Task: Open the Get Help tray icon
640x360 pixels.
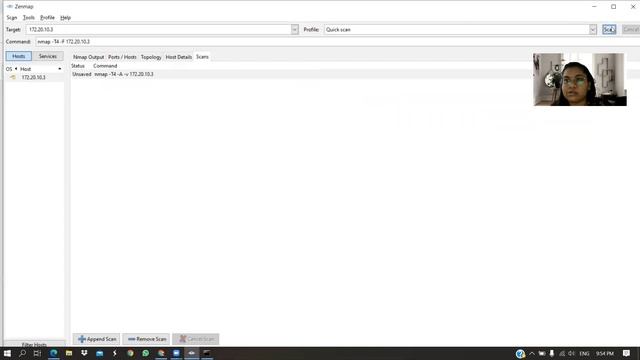Action: tap(520, 354)
